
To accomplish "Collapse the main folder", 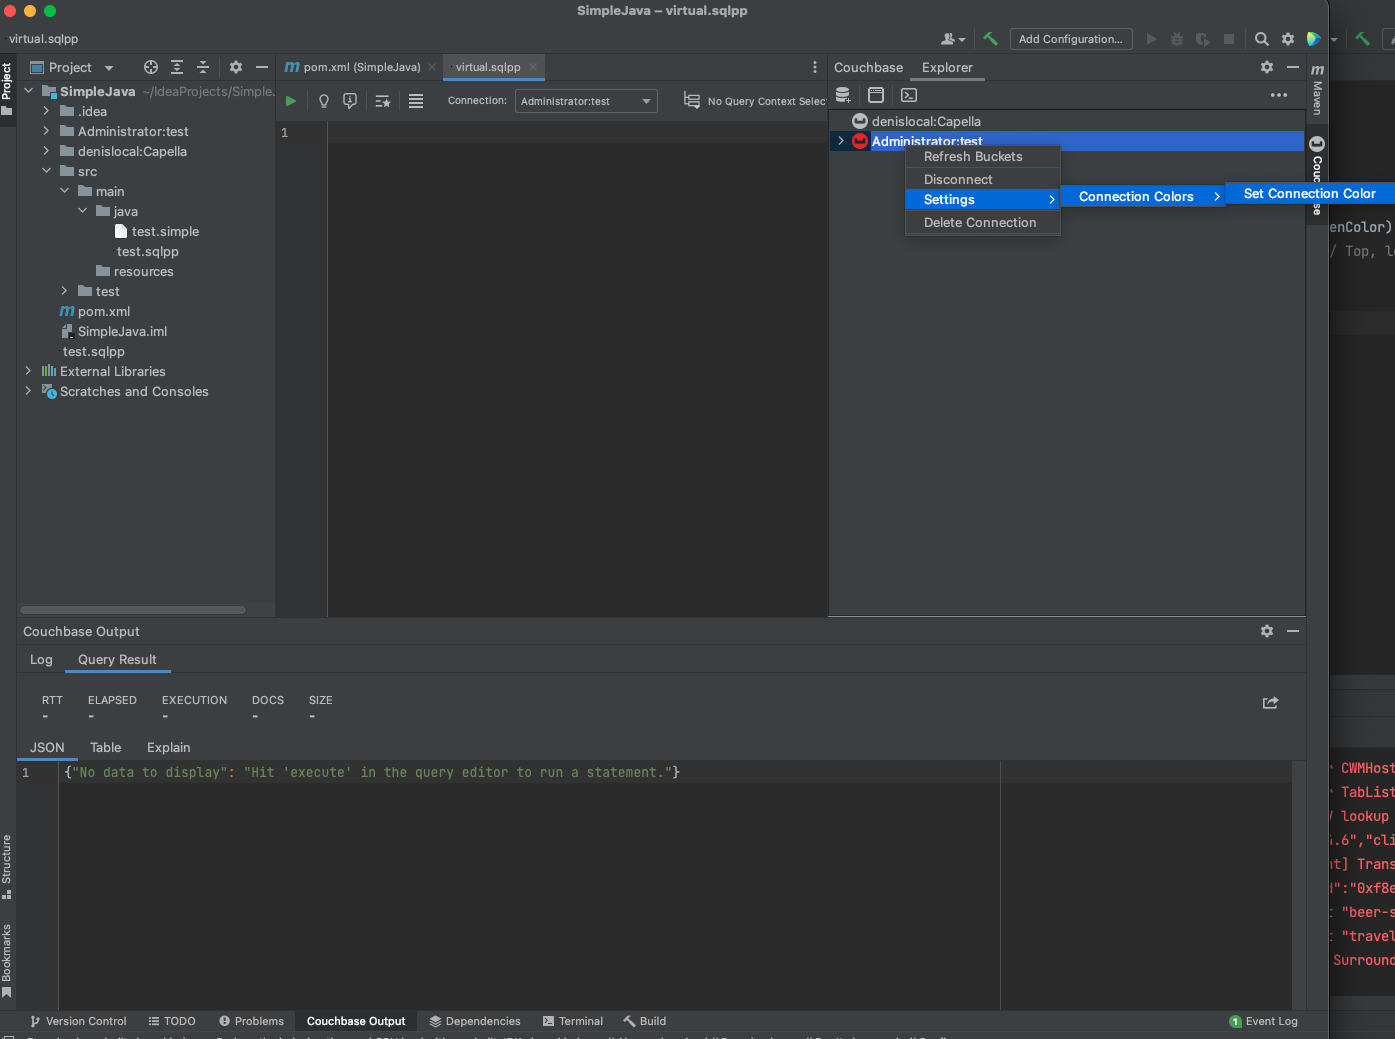I will coord(65,191).
